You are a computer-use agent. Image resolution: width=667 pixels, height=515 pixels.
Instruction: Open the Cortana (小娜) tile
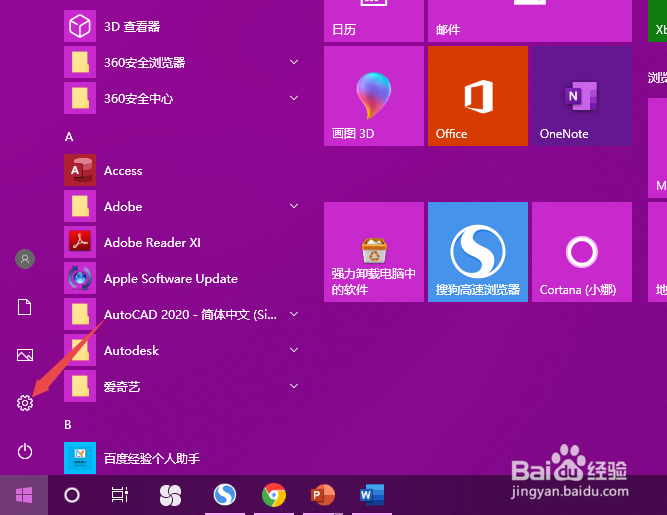point(581,252)
